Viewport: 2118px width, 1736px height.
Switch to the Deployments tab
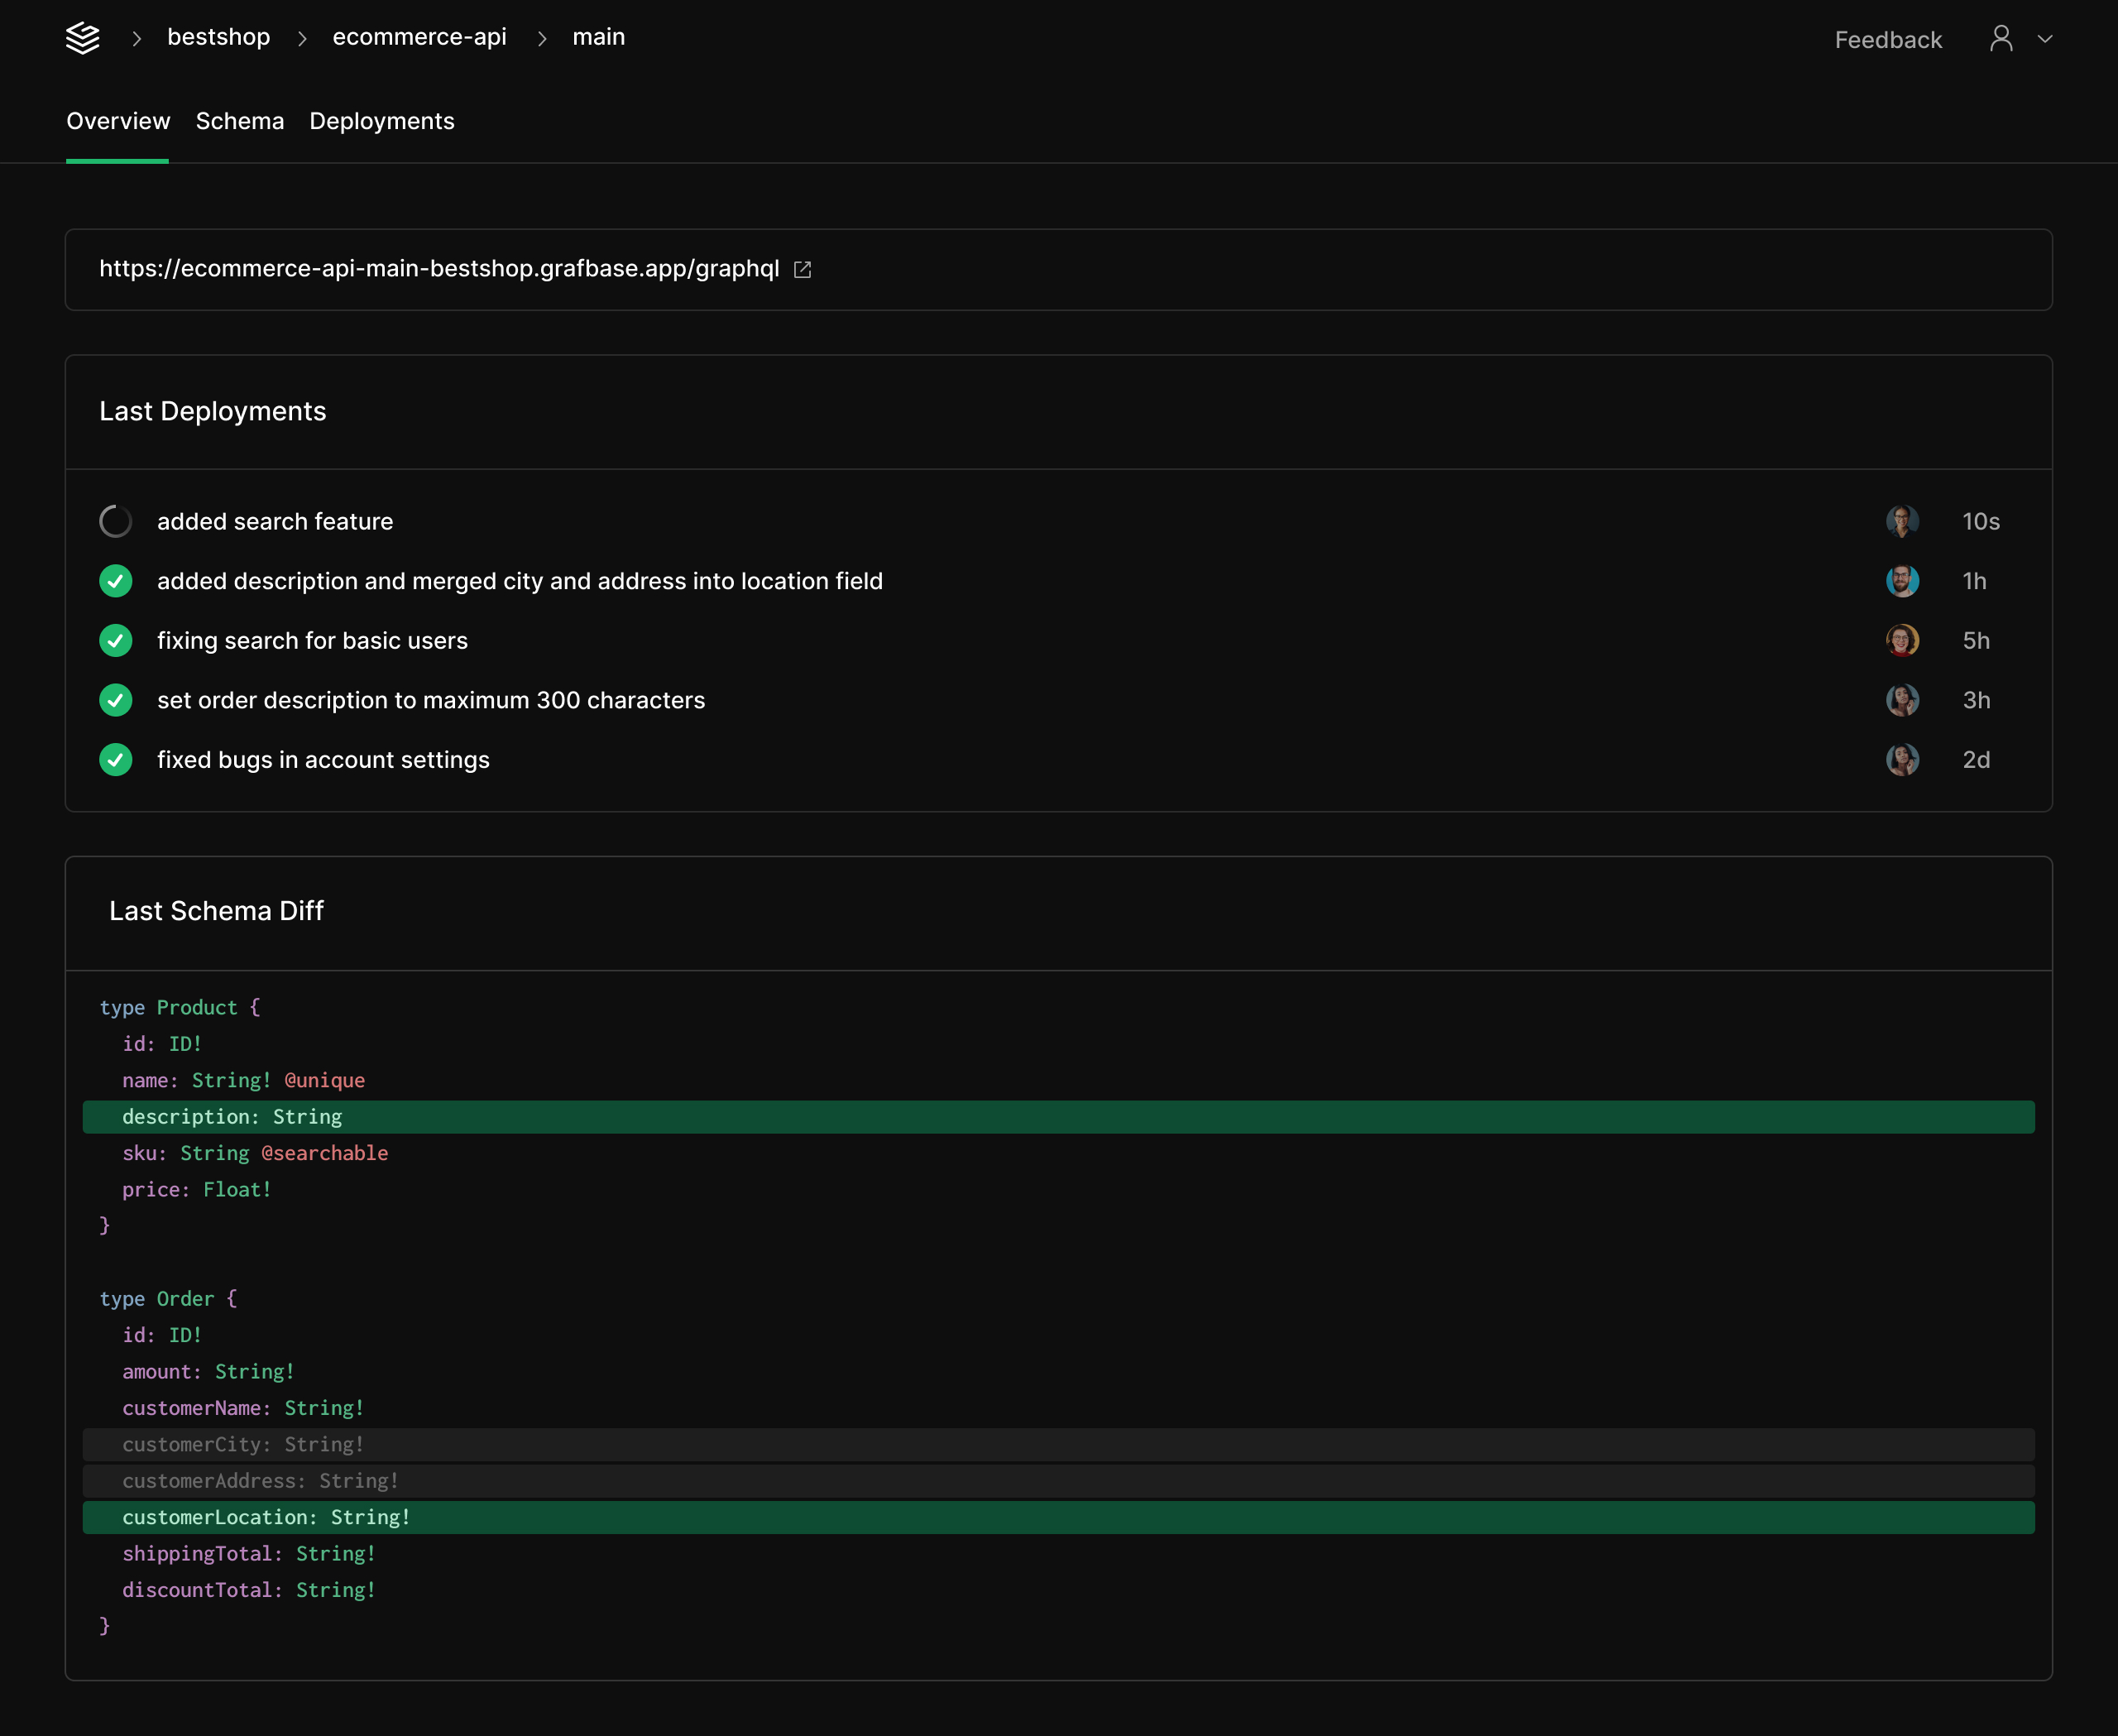(x=382, y=121)
